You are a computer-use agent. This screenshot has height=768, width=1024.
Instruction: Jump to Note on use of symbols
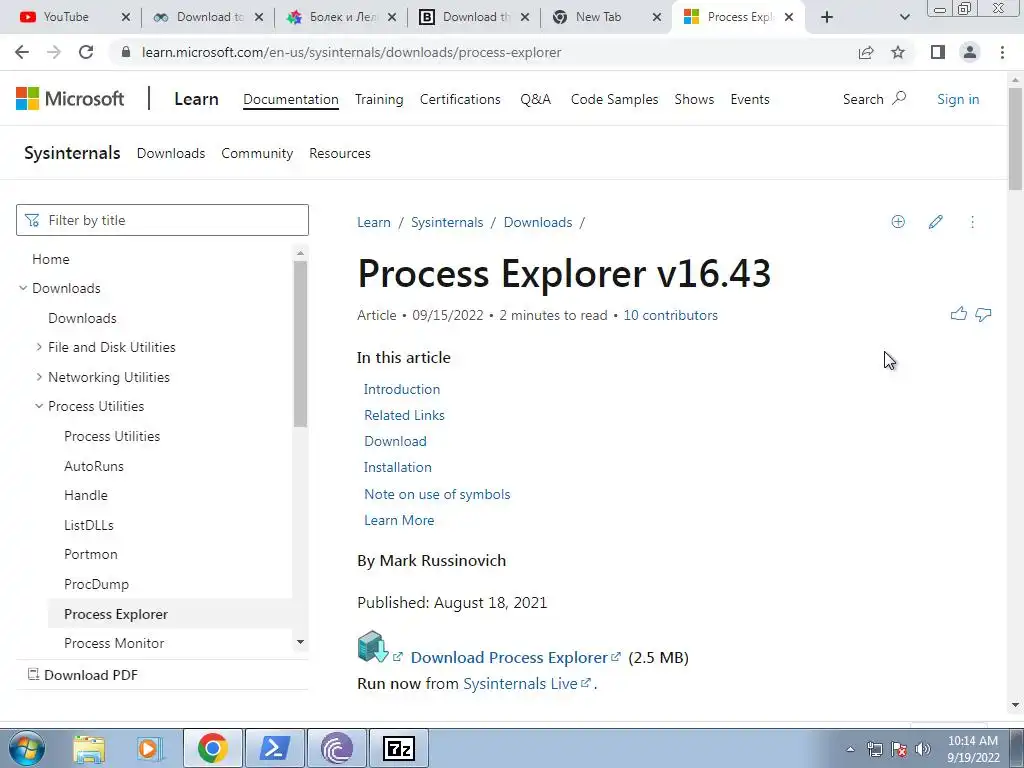[437, 494]
